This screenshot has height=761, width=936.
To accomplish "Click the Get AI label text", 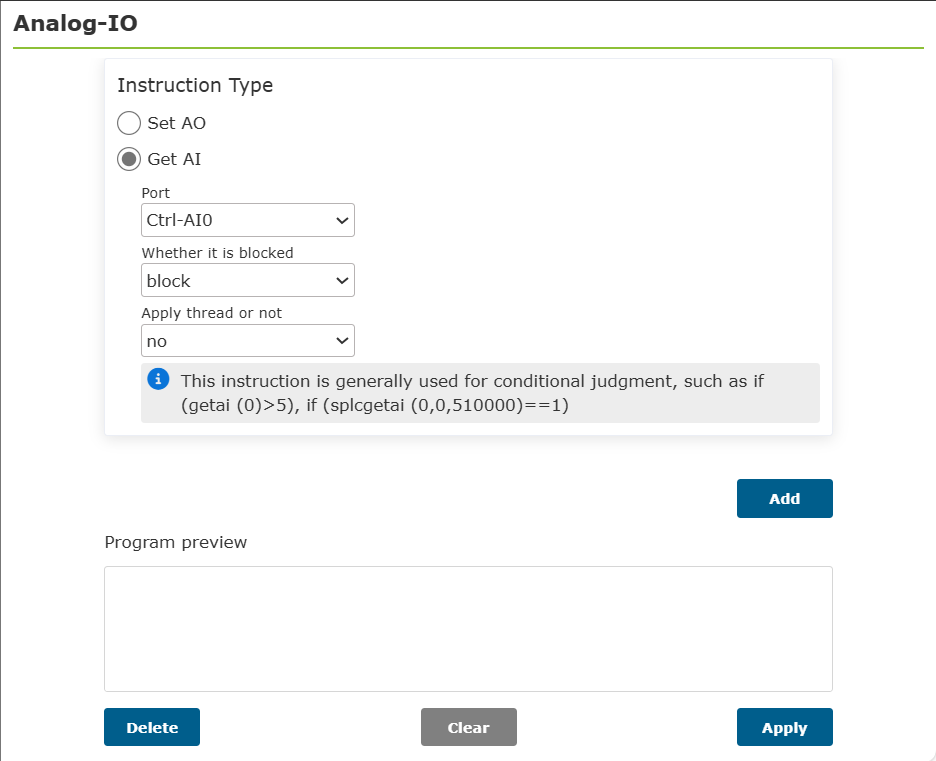I will [x=174, y=159].
